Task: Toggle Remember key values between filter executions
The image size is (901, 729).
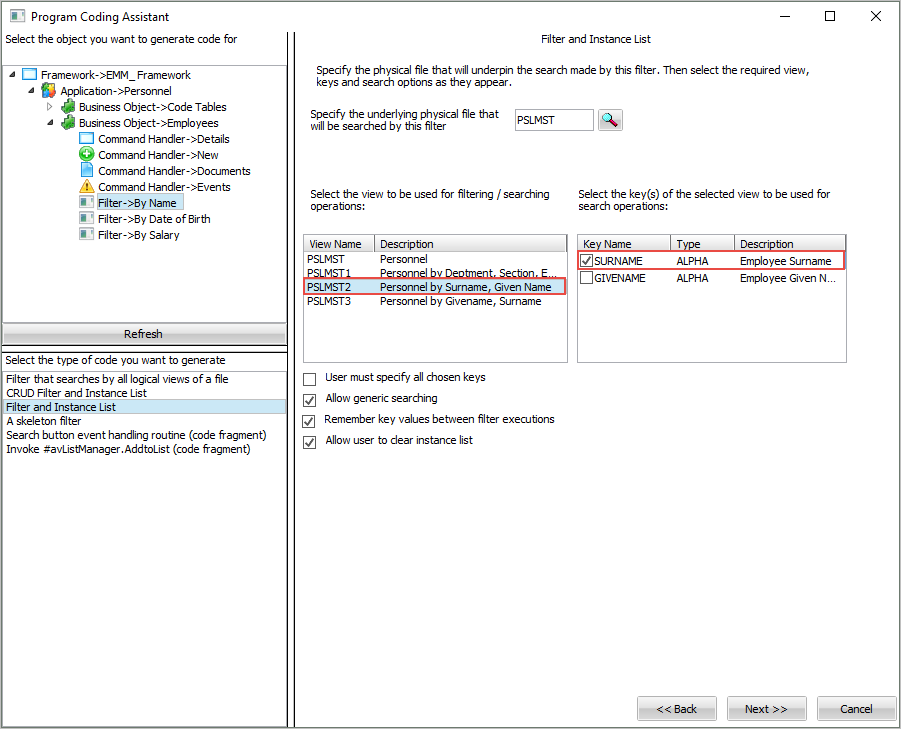Action: coord(309,421)
